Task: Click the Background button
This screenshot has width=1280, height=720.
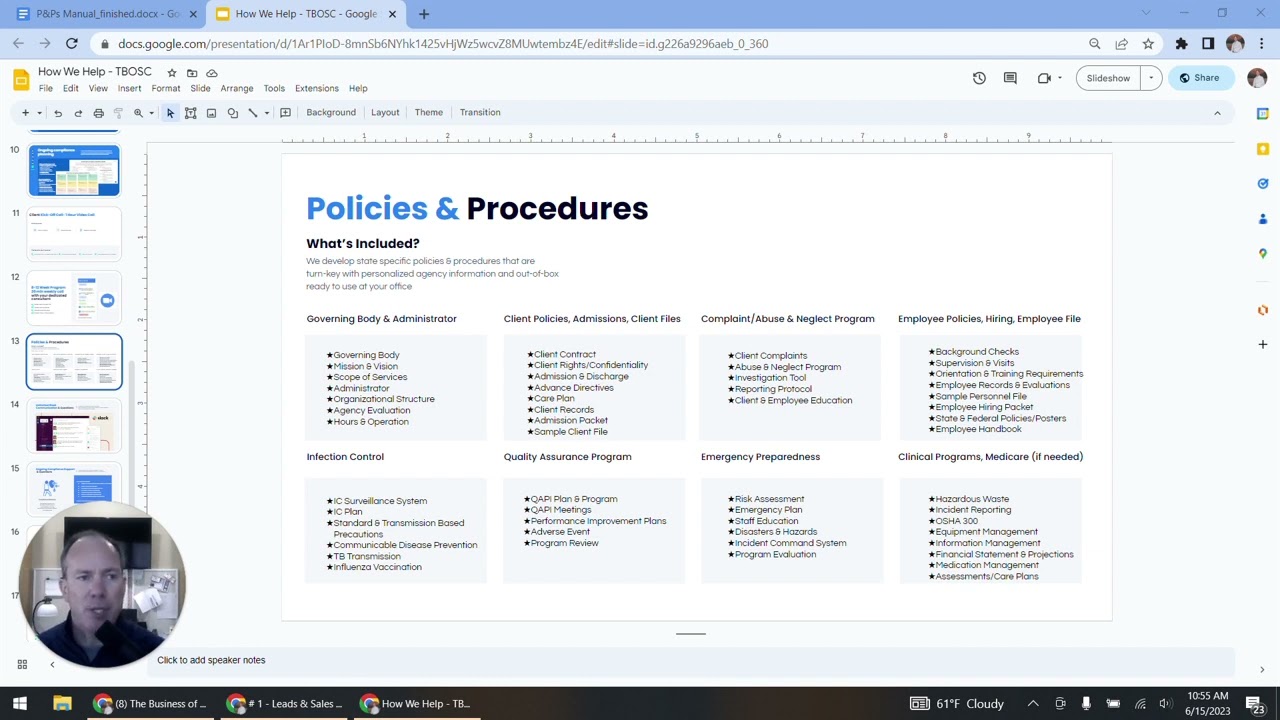Action: coord(331,113)
